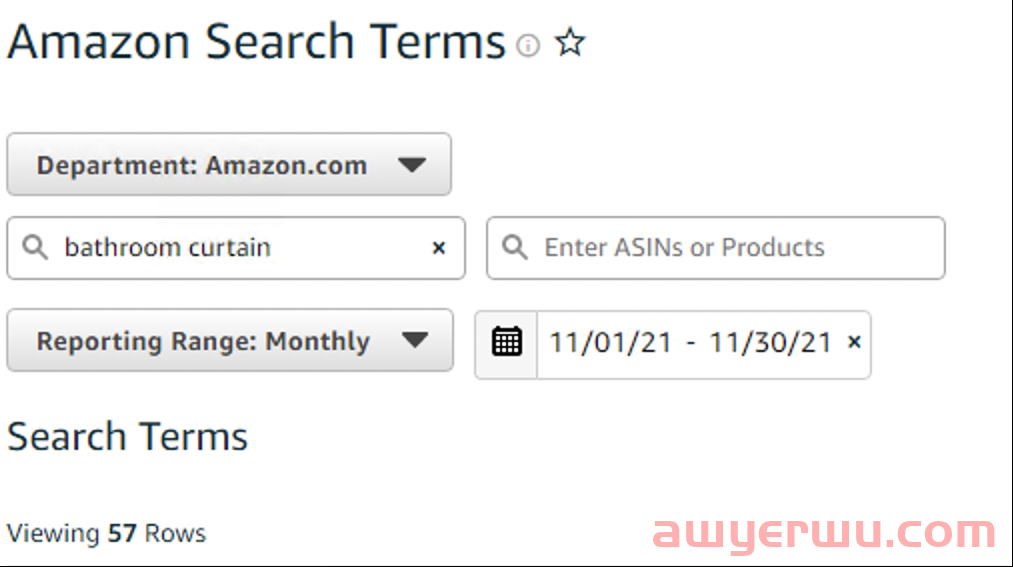Click the dash between the two dates
The image size is (1013, 567).
(x=691, y=343)
